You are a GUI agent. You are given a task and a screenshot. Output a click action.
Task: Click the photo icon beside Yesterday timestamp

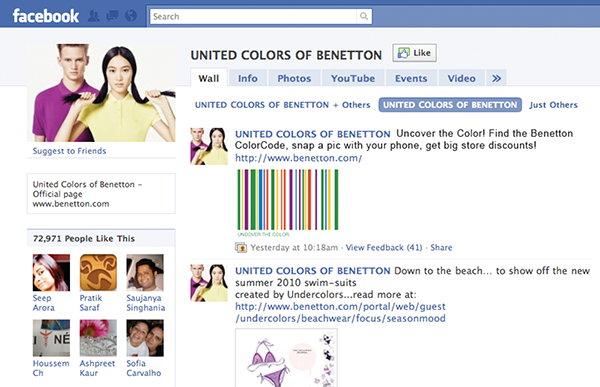point(241,248)
